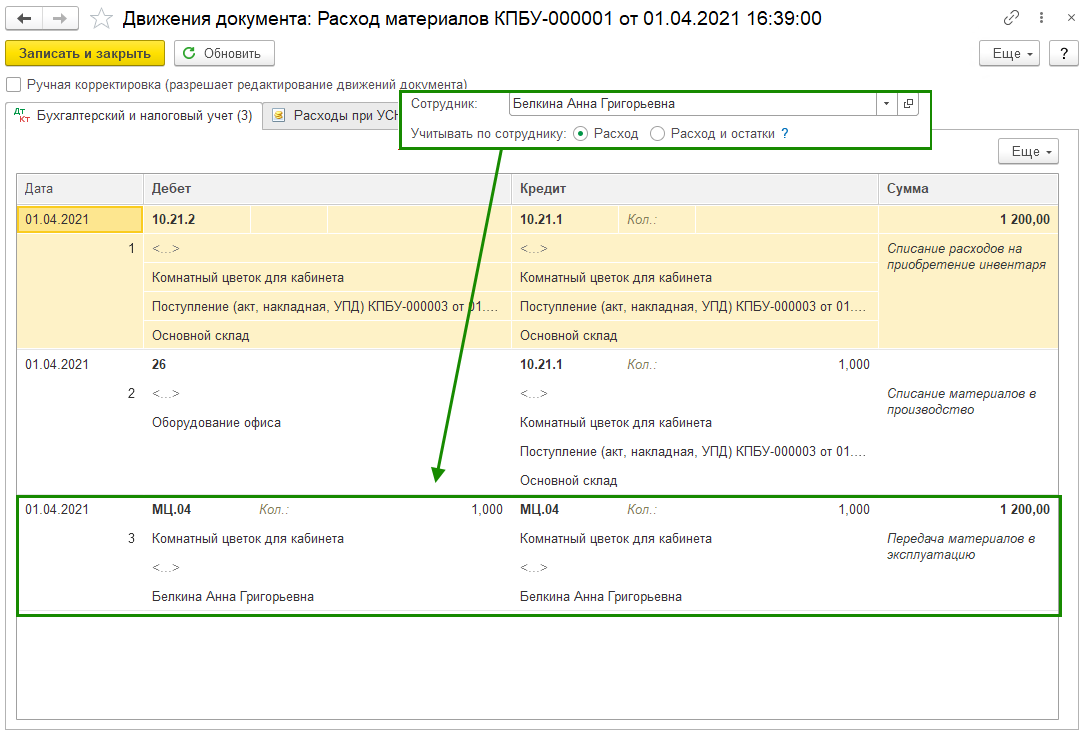This screenshot has height=733, width=1080.
Task: Open the question mark help button
Action: click(x=1062, y=54)
